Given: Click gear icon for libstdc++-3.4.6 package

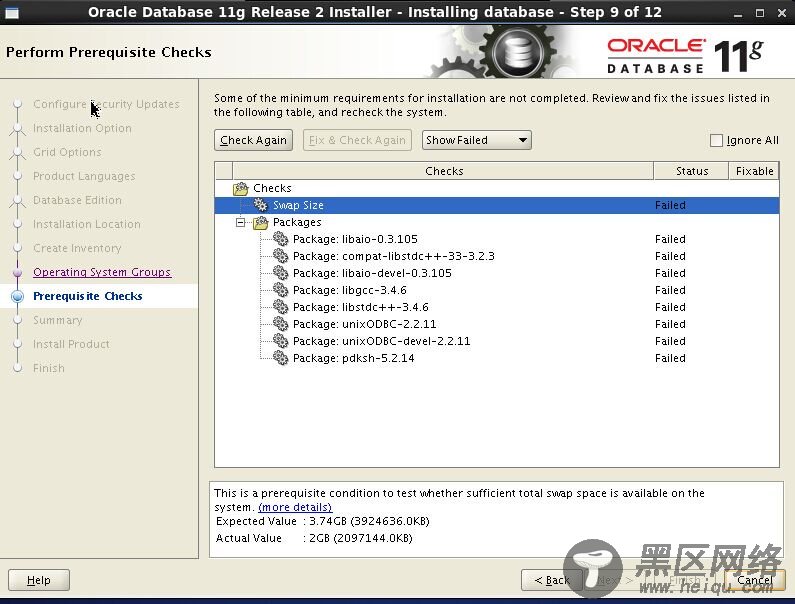Looking at the screenshot, I should pos(280,307).
